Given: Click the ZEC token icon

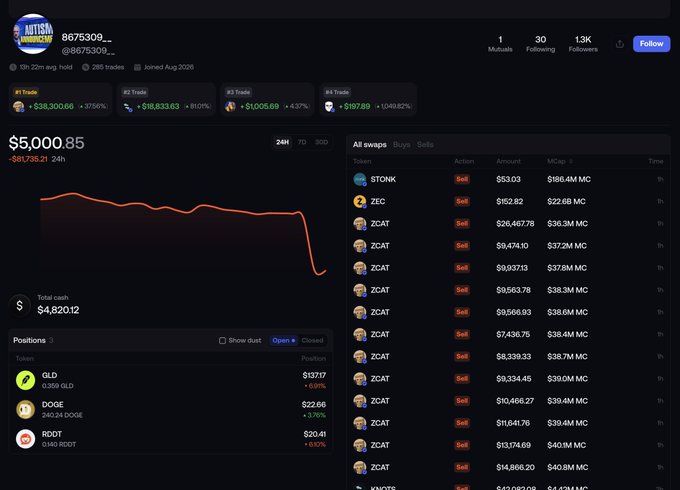Looking at the screenshot, I should 360,201.
